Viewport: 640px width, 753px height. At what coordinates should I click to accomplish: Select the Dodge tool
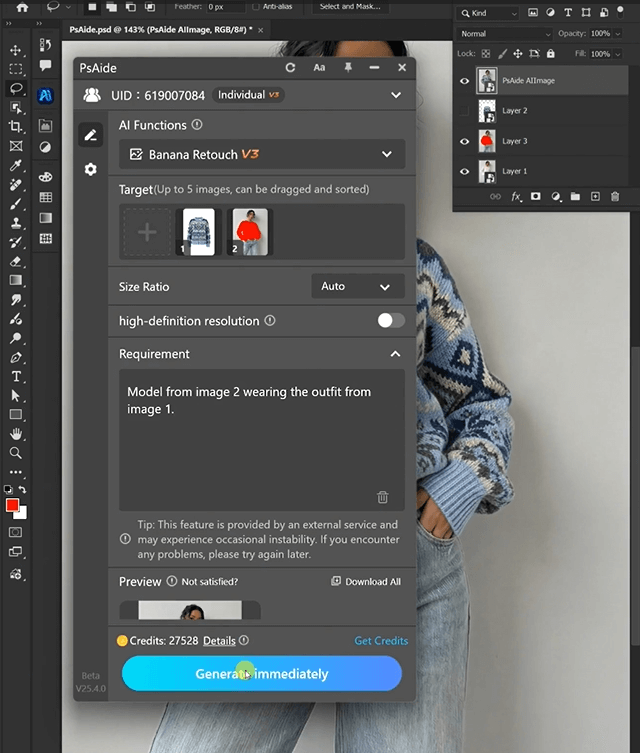pyautogui.click(x=15, y=338)
